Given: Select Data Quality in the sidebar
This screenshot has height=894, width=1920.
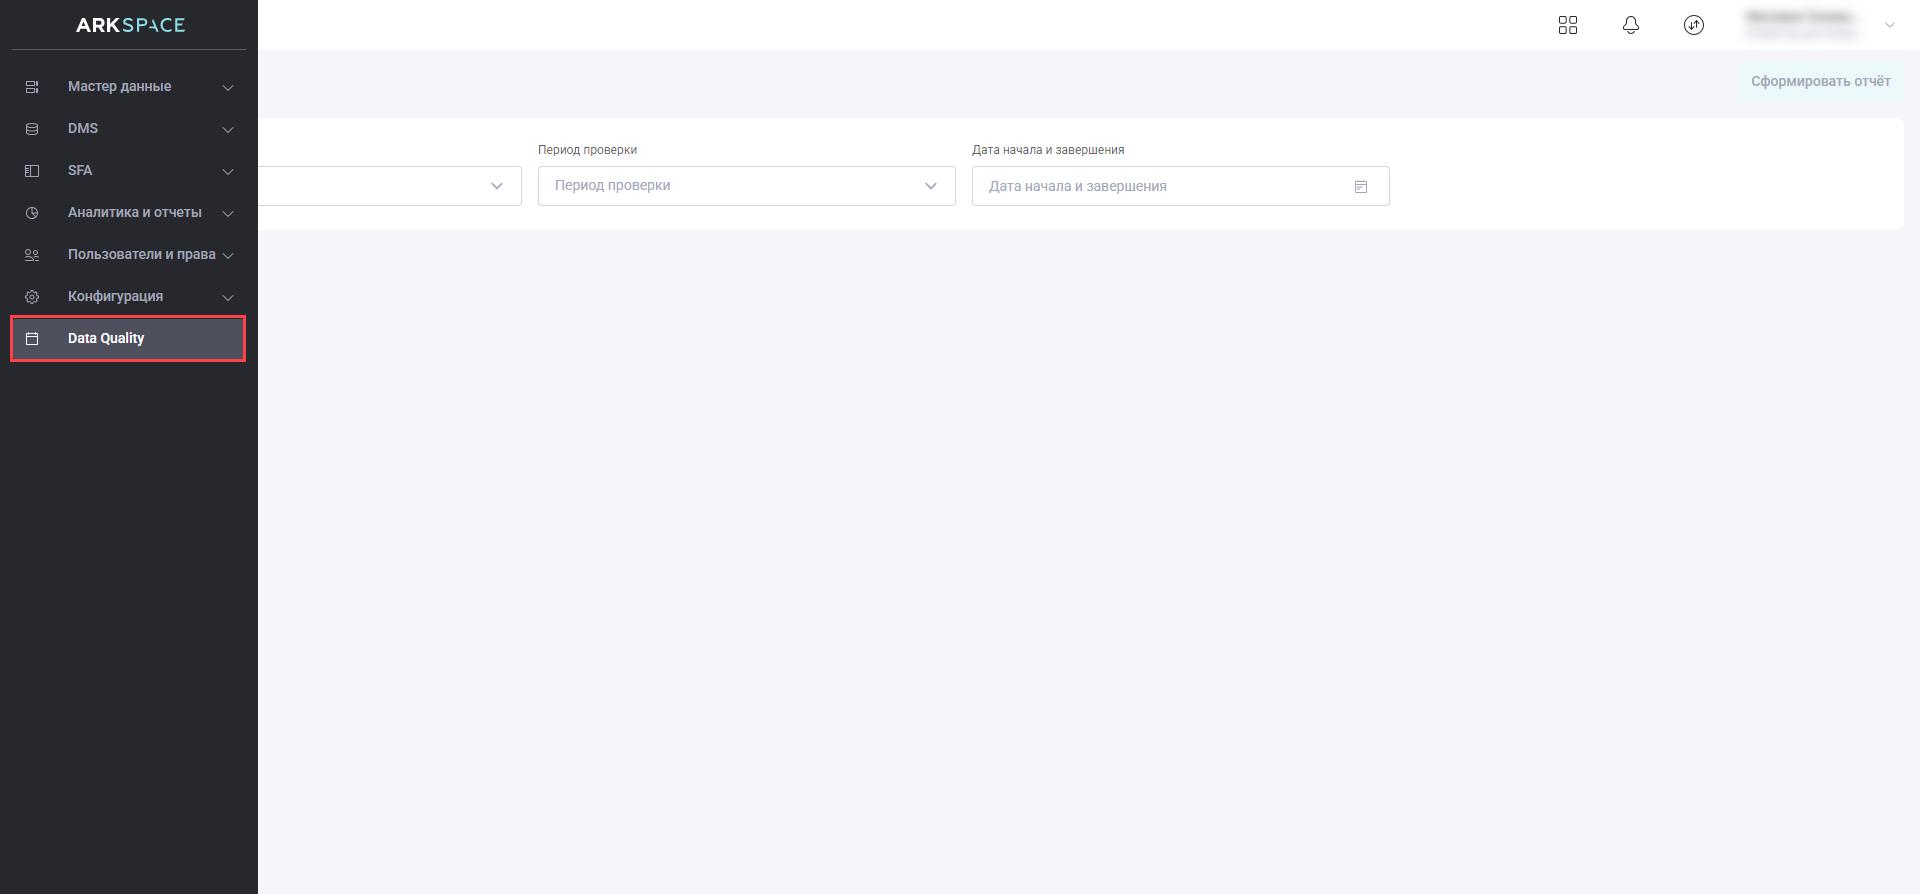Looking at the screenshot, I should click(128, 339).
